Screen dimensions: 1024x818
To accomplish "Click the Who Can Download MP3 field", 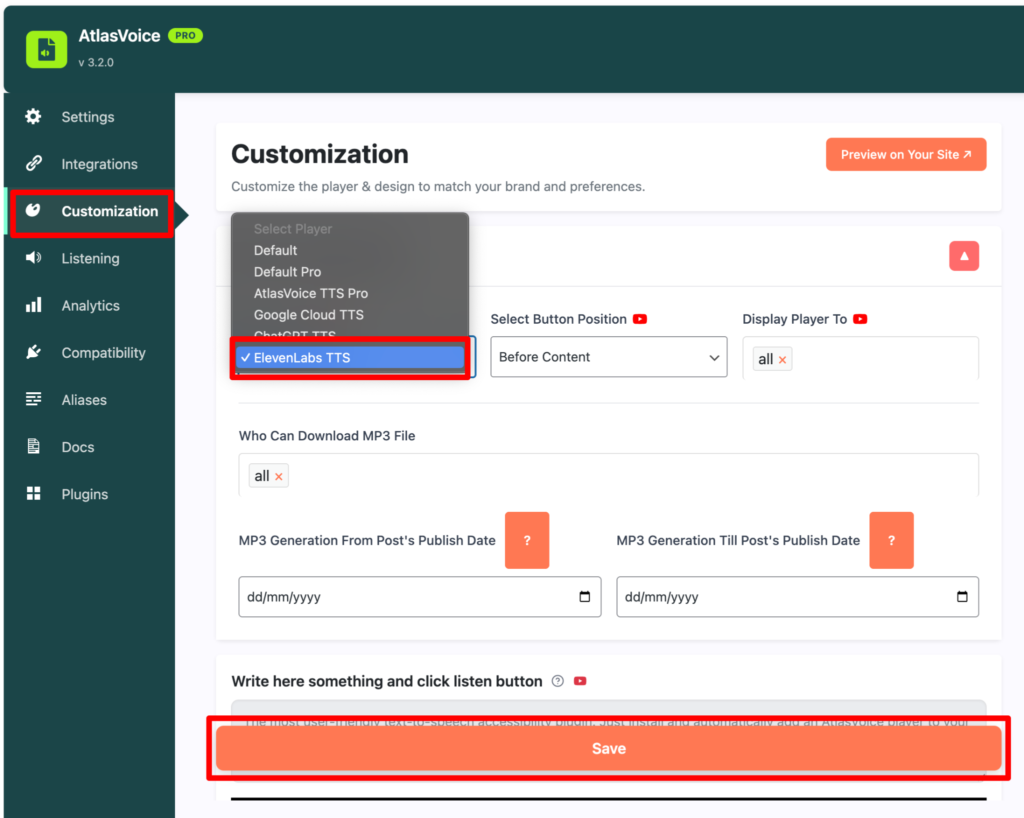I will 609,475.
